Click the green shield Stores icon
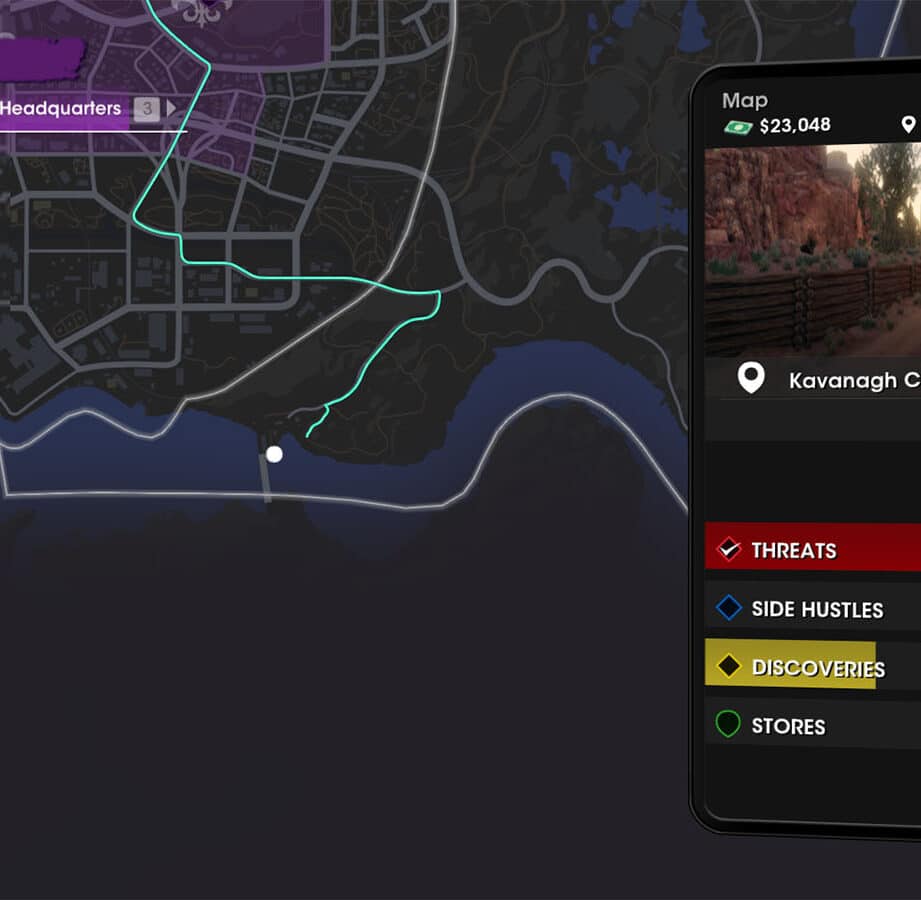The image size is (921, 900). coord(728,724)
